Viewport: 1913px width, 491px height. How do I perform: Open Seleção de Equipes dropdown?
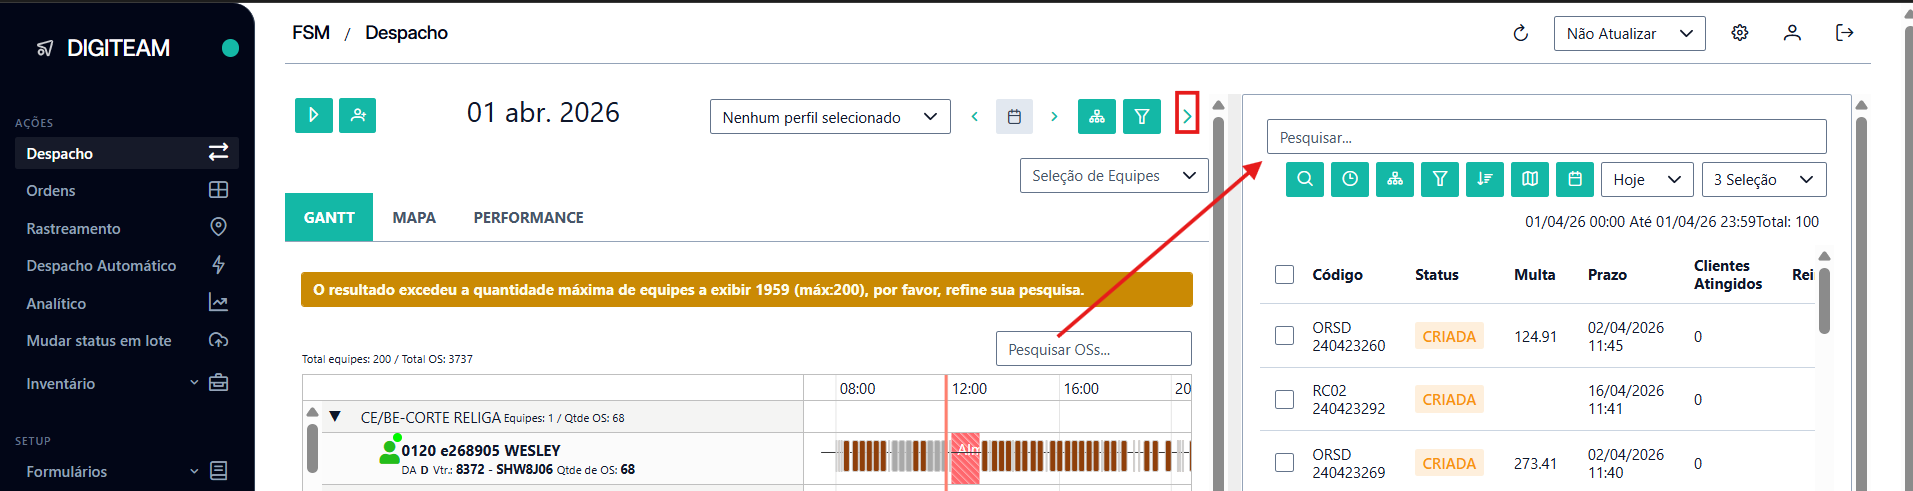(1113, 176)
